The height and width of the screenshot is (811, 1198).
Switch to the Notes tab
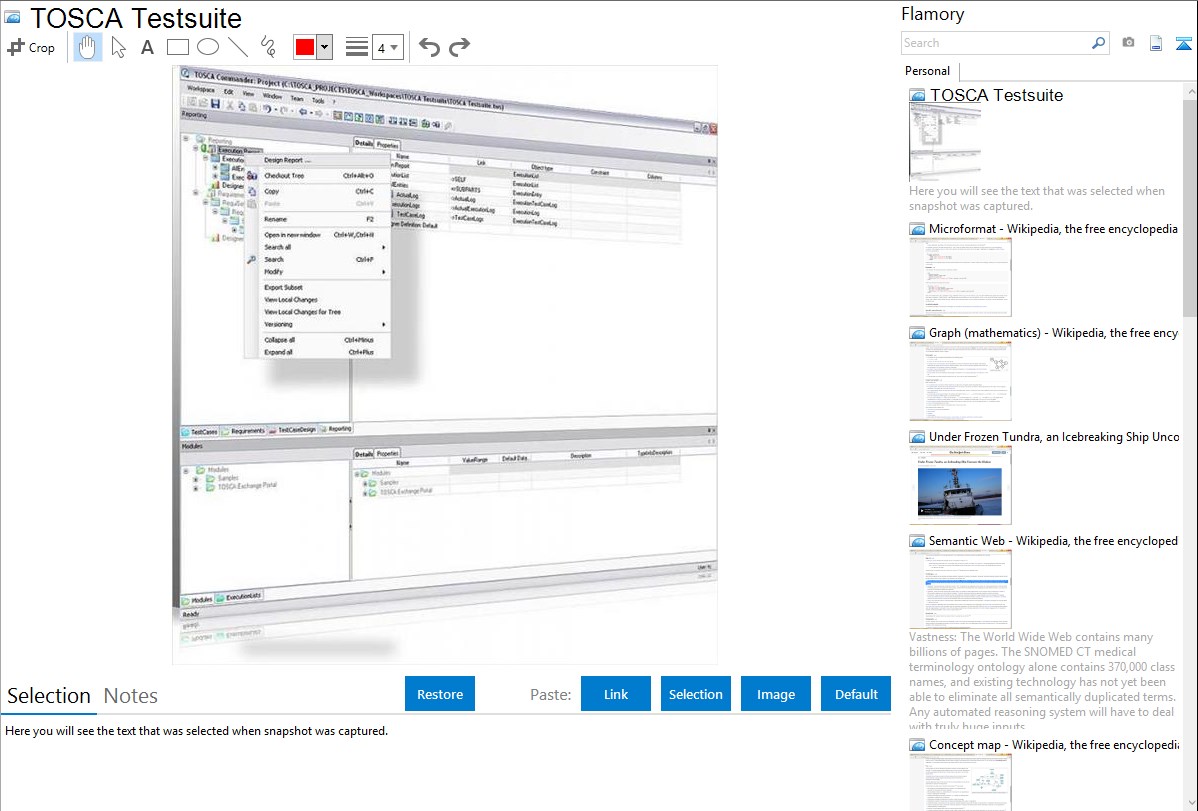coord(131,696)
